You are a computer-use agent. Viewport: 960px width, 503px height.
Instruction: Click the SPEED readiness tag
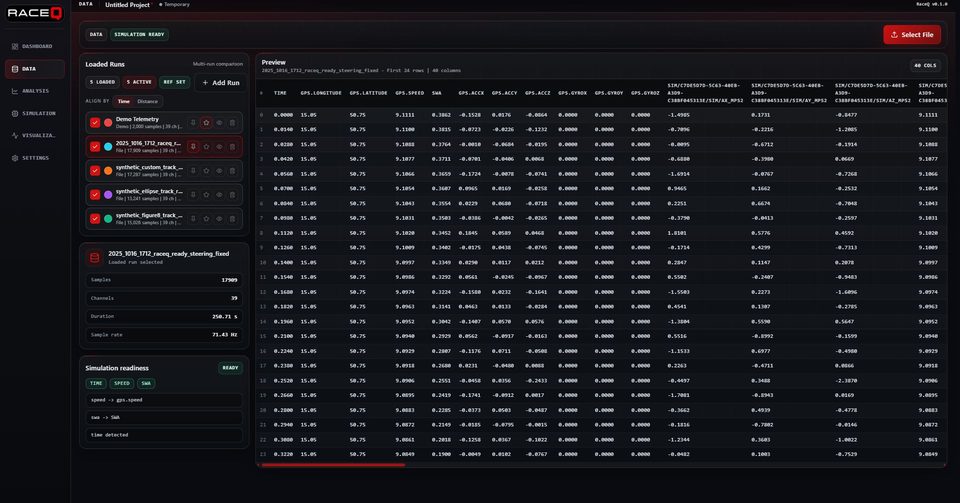tap(122, 384)
